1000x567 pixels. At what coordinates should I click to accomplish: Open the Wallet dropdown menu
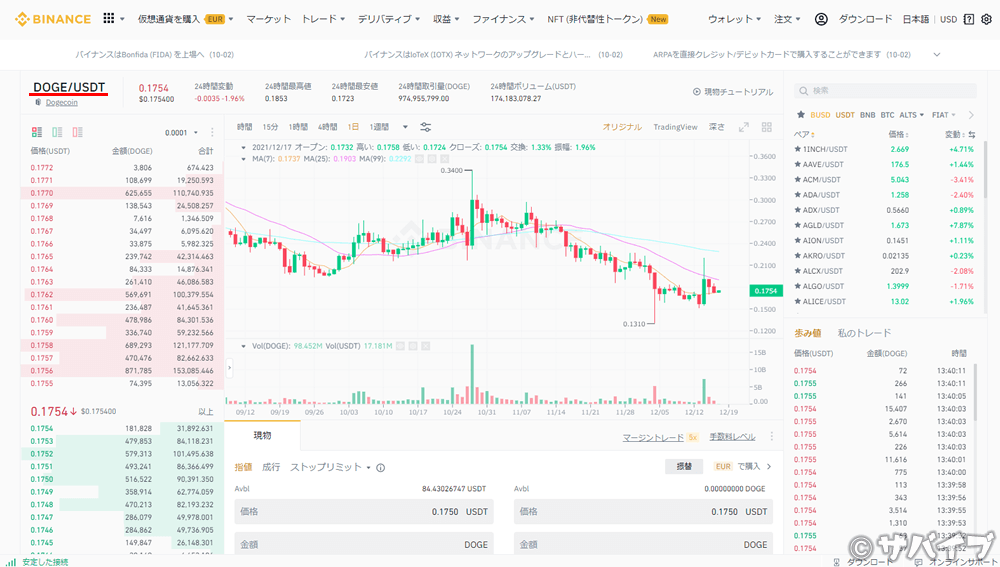(734, 19)
